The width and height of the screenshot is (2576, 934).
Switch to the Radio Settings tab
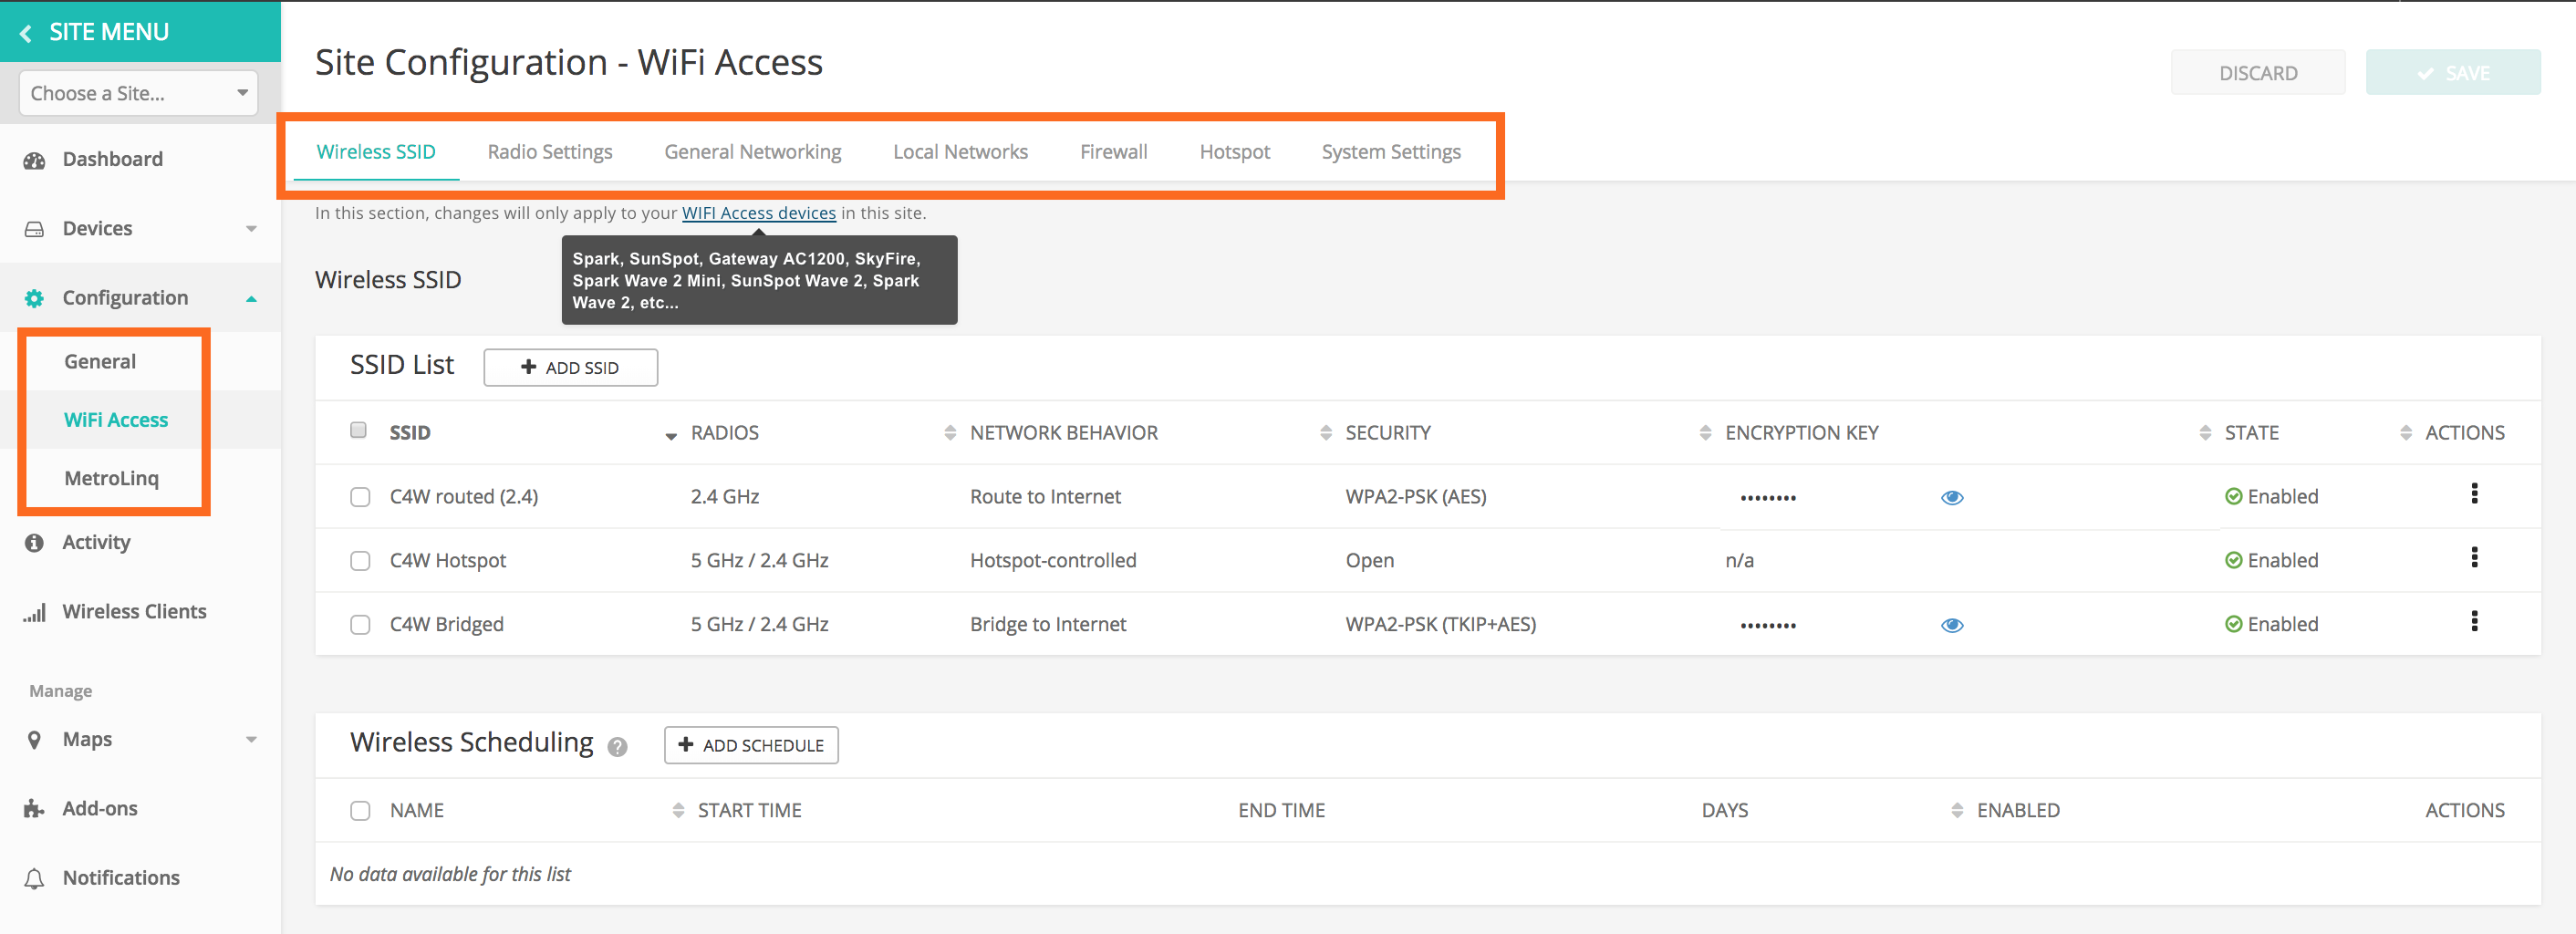coord(549,151)
